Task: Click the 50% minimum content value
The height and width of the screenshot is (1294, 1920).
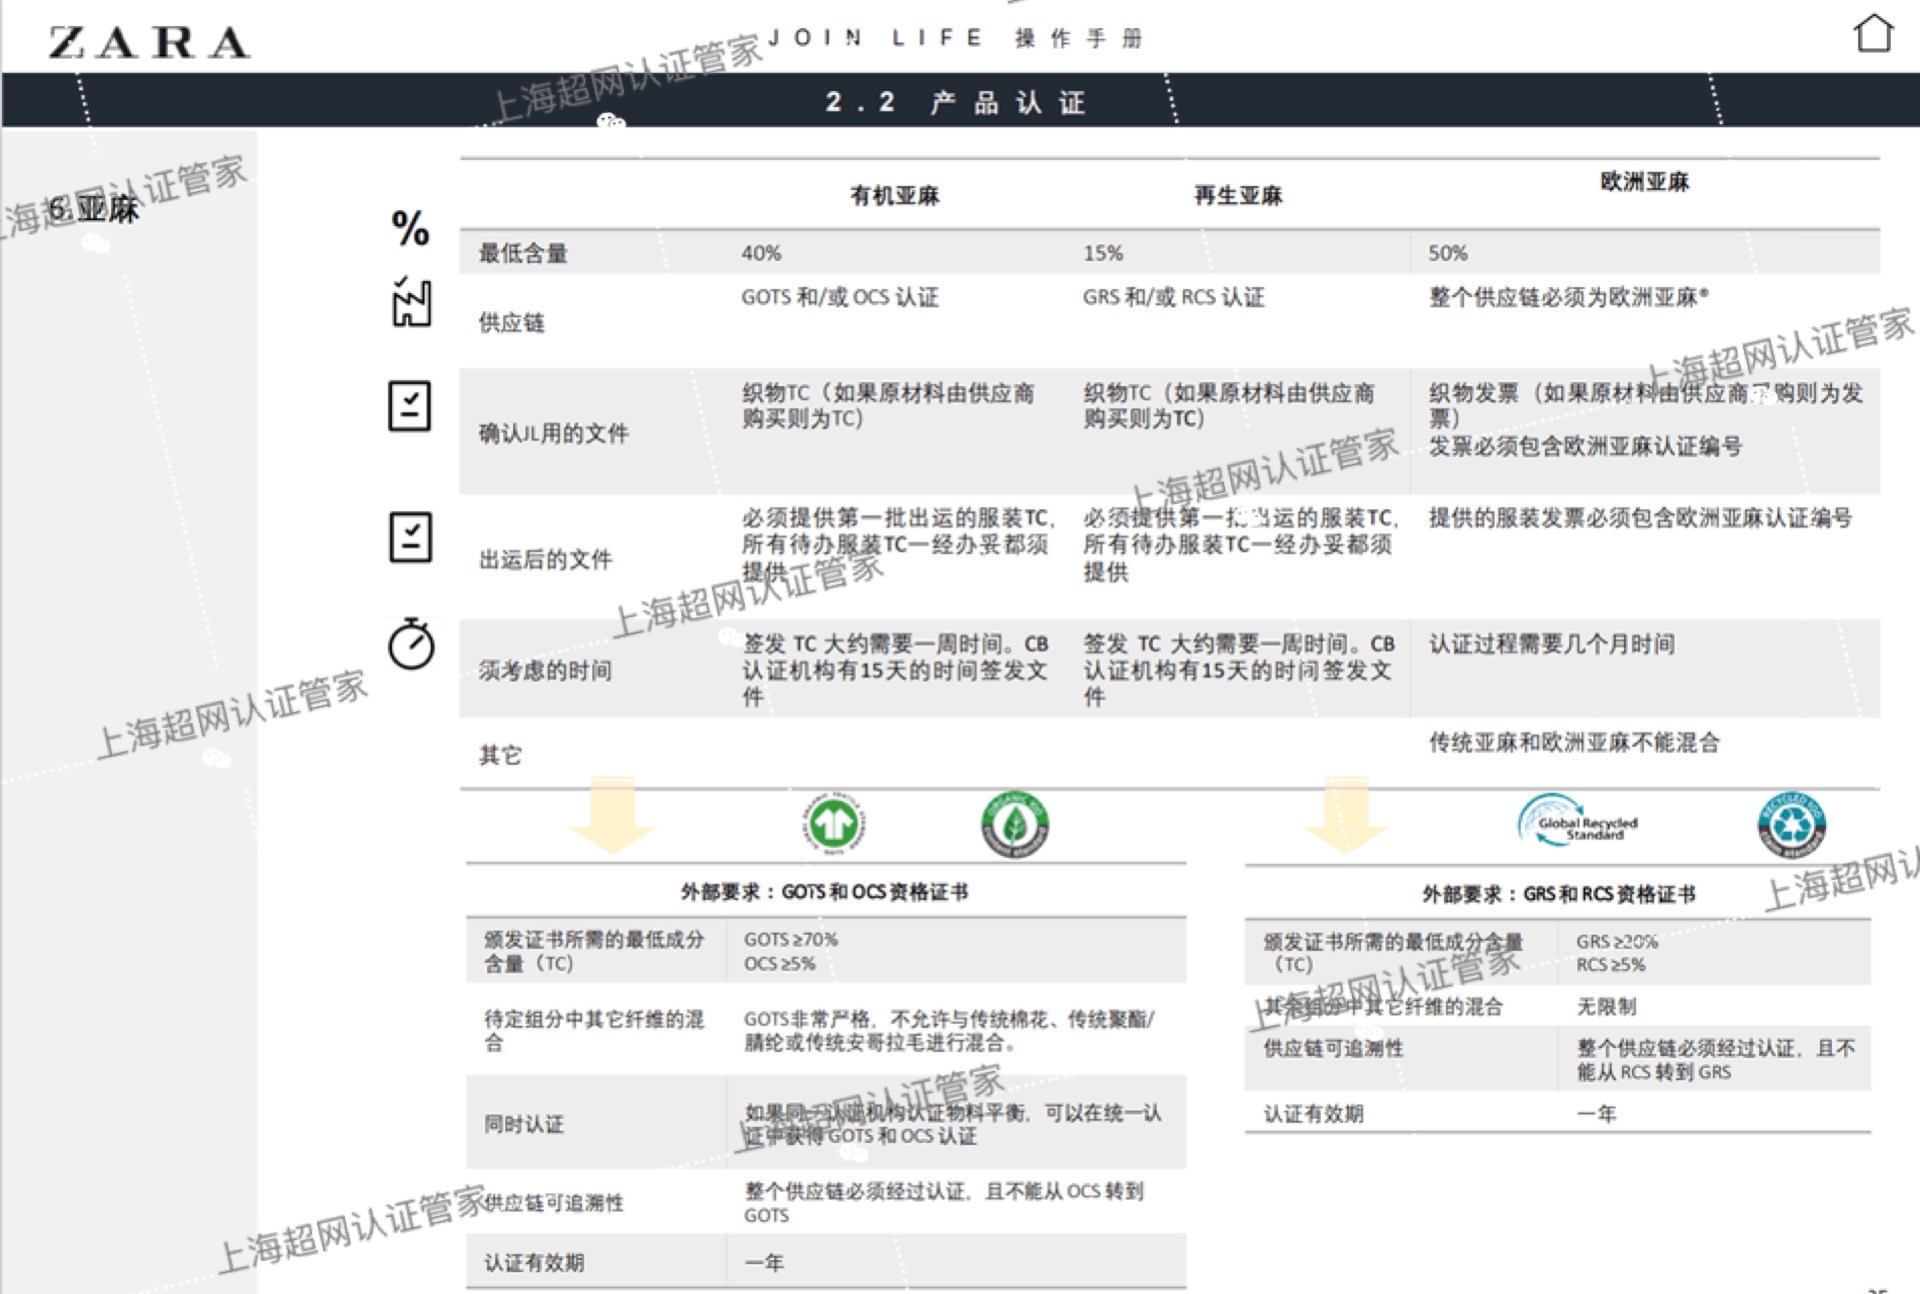Action: [1448, 253]
